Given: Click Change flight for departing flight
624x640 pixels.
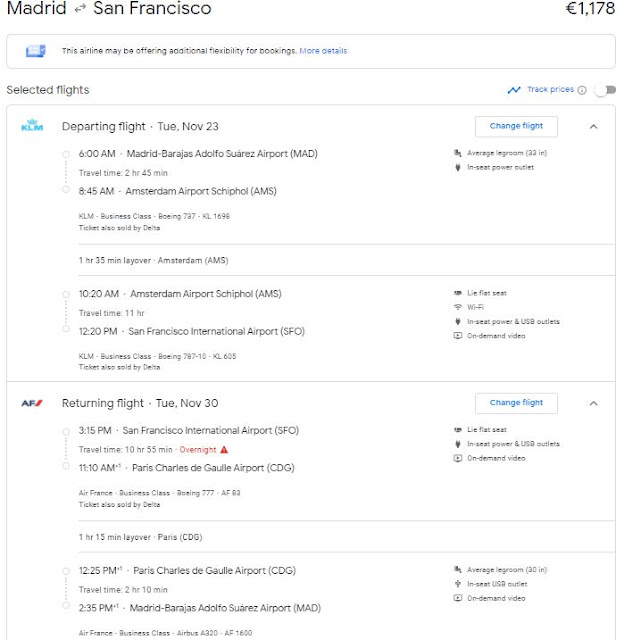Looking at the screenshot, I should coord(516,126).
